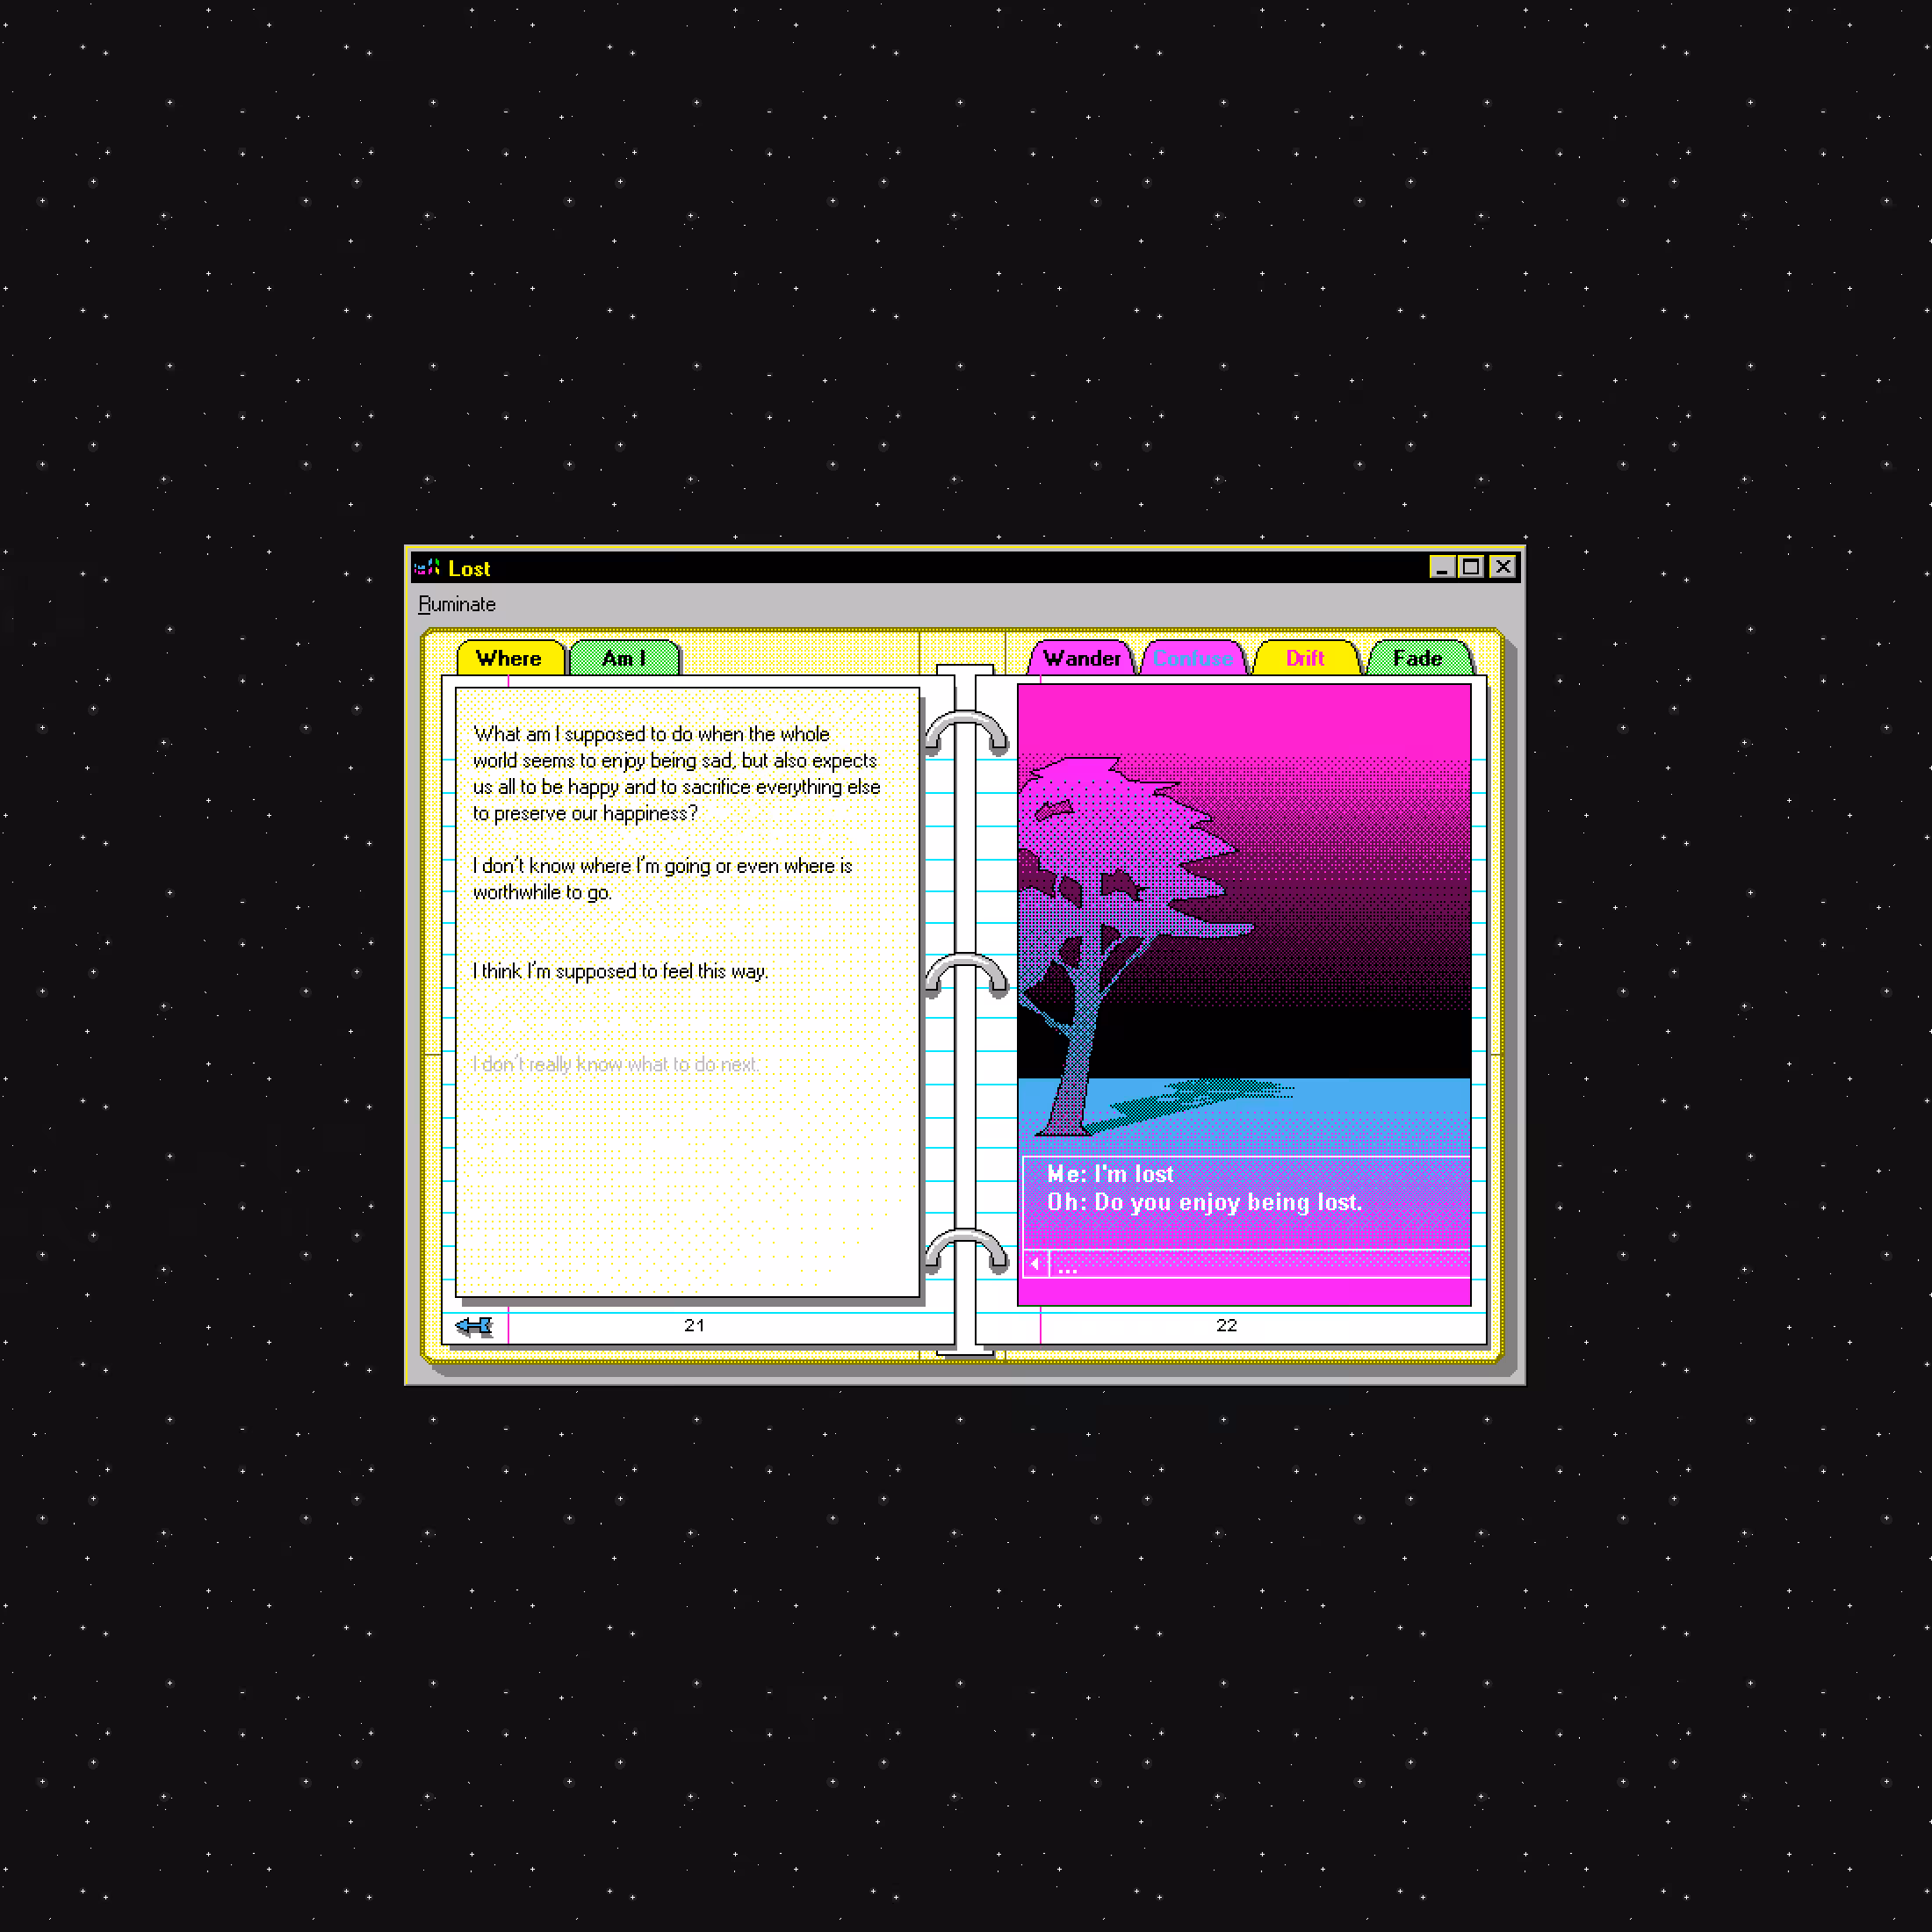This screenshot has height=1932, width=1932.
Task: Minimize the Lost window
Action: point(1442,567)
